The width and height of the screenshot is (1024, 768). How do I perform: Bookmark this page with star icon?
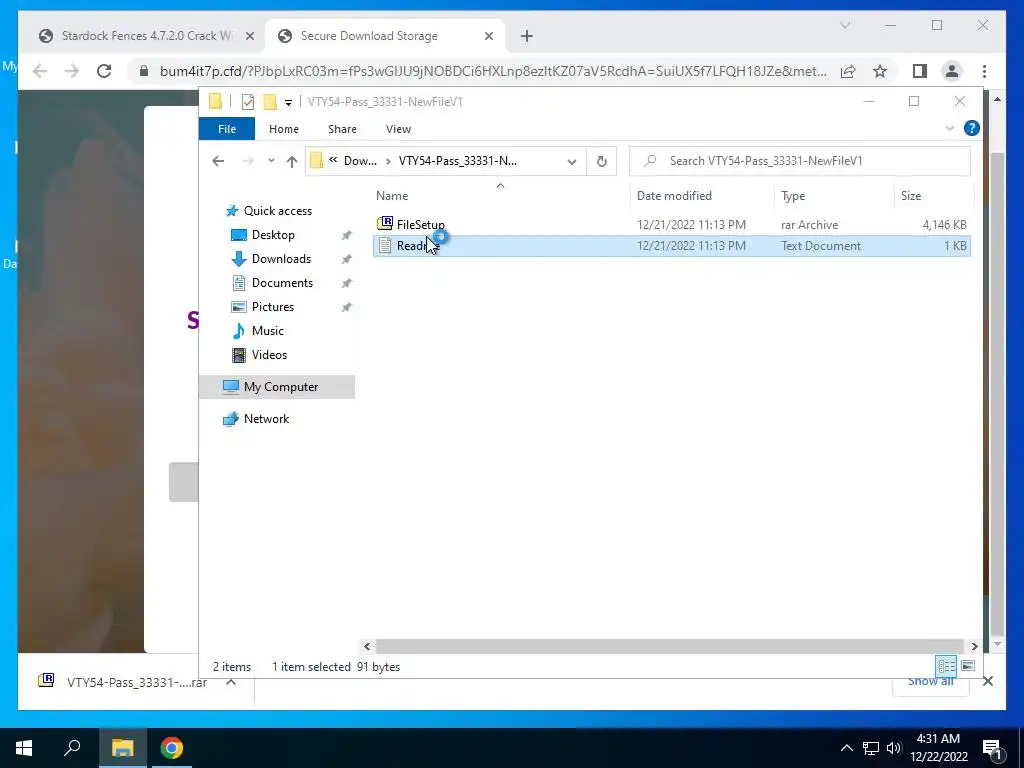pyautogui.click(x=880, y=71)
